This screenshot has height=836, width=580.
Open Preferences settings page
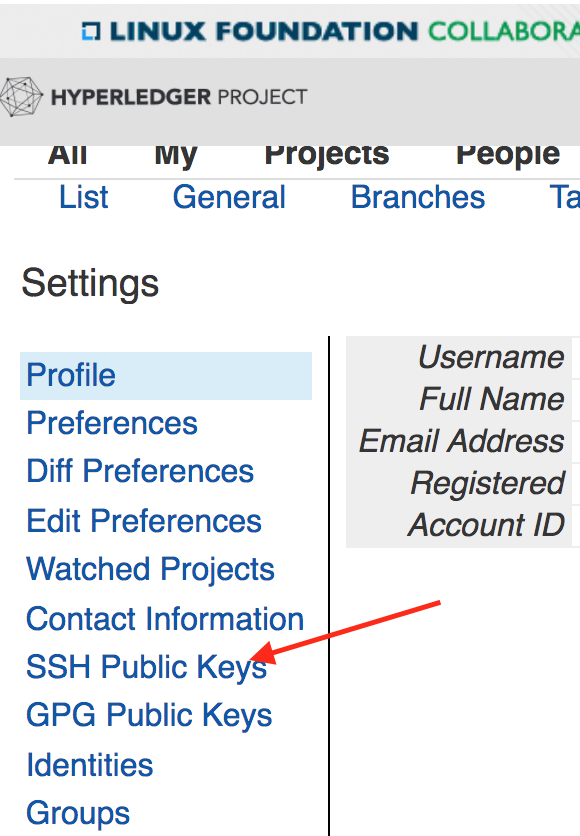point(112,423)
